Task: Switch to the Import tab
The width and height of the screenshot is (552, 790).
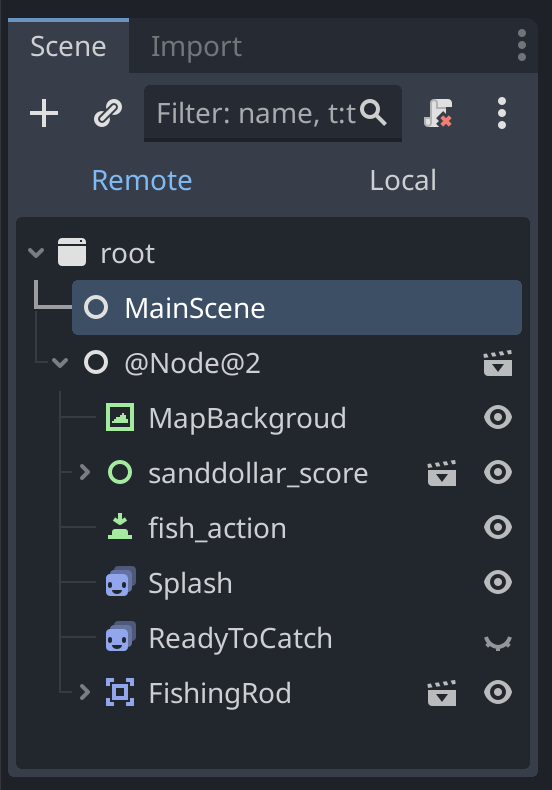Action: (196, 46)
